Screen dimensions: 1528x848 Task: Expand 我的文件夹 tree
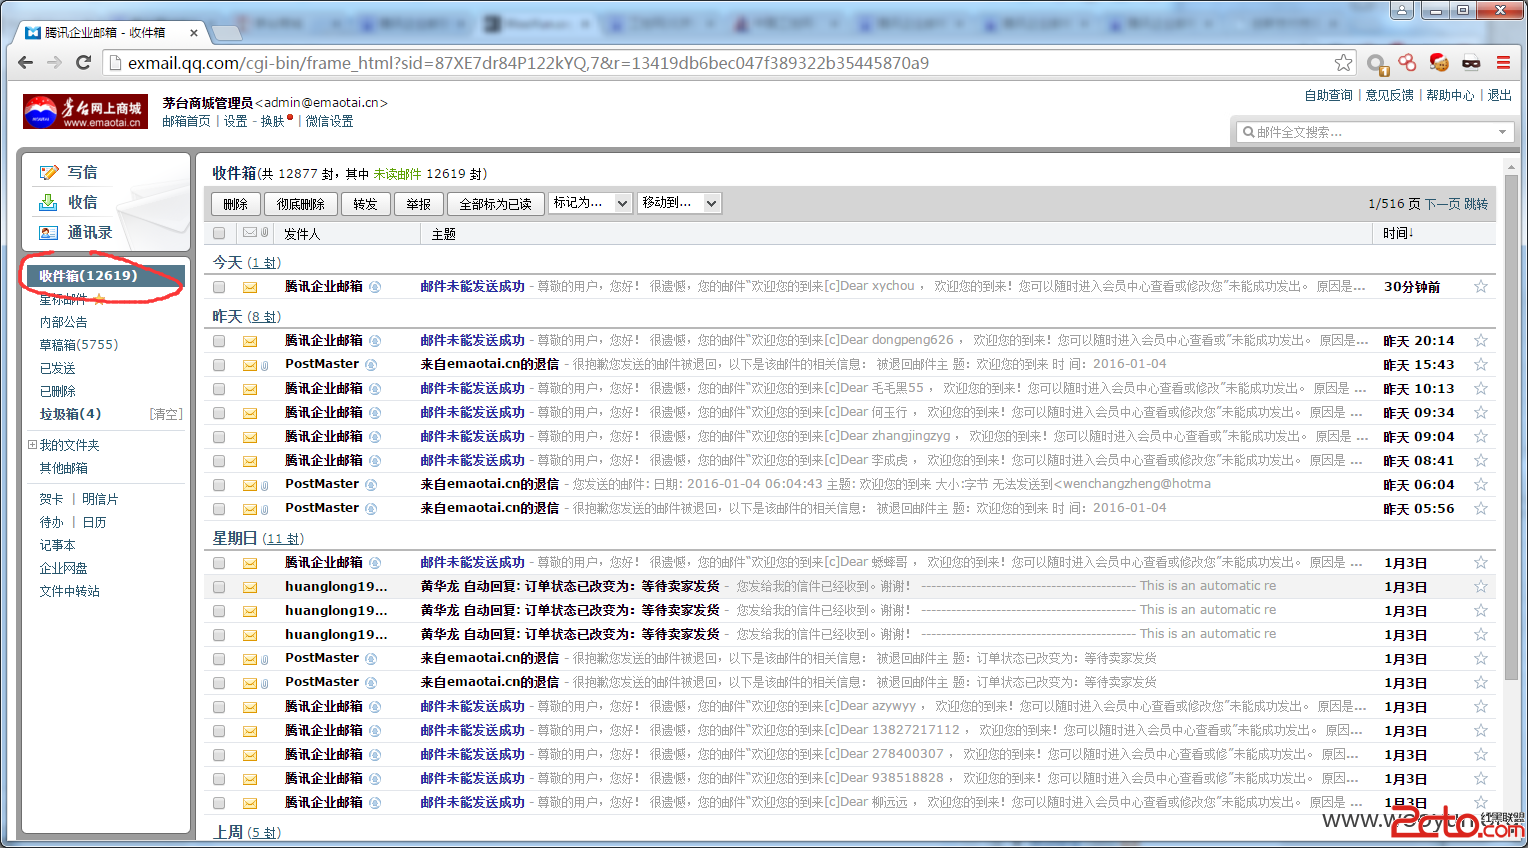(33, 445)
